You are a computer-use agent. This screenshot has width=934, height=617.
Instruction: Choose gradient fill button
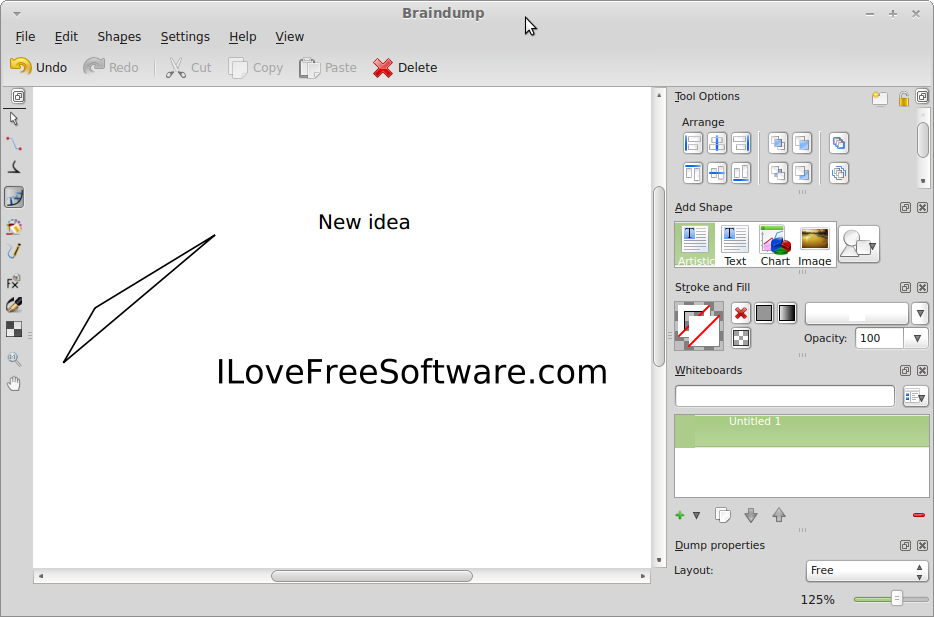tap(787, 313)
